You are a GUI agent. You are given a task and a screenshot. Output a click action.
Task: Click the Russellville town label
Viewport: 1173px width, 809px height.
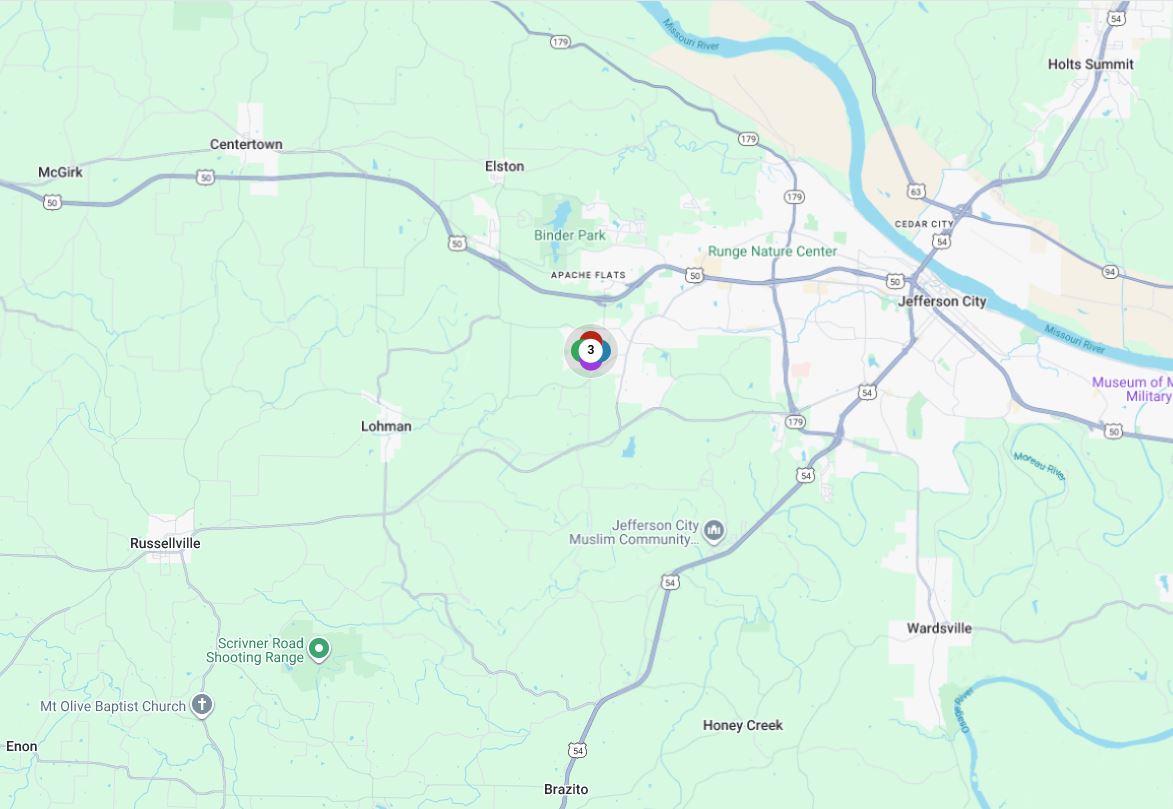[165, 543]
